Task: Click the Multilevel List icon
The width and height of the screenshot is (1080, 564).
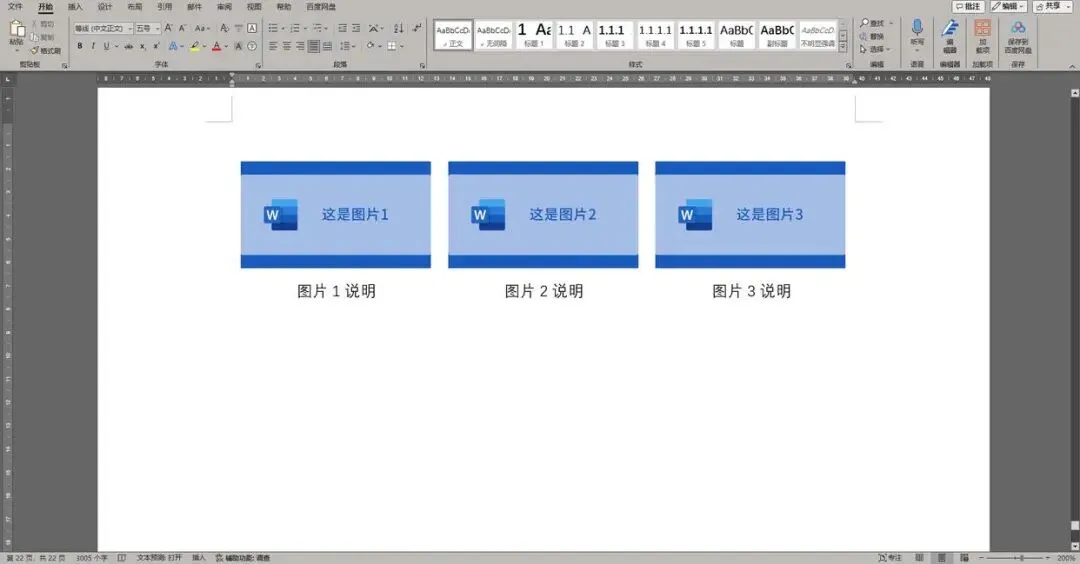Action: [318, 28]
